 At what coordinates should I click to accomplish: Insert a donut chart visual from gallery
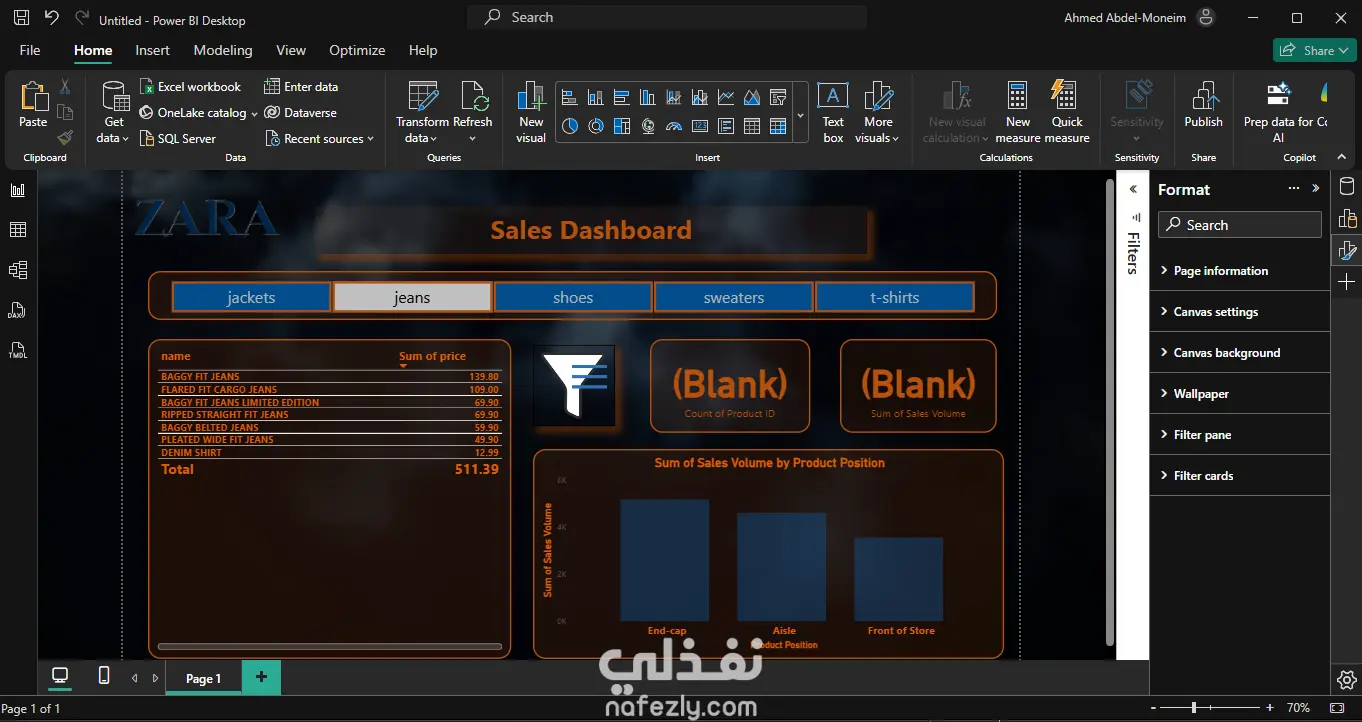pos(596,126)
